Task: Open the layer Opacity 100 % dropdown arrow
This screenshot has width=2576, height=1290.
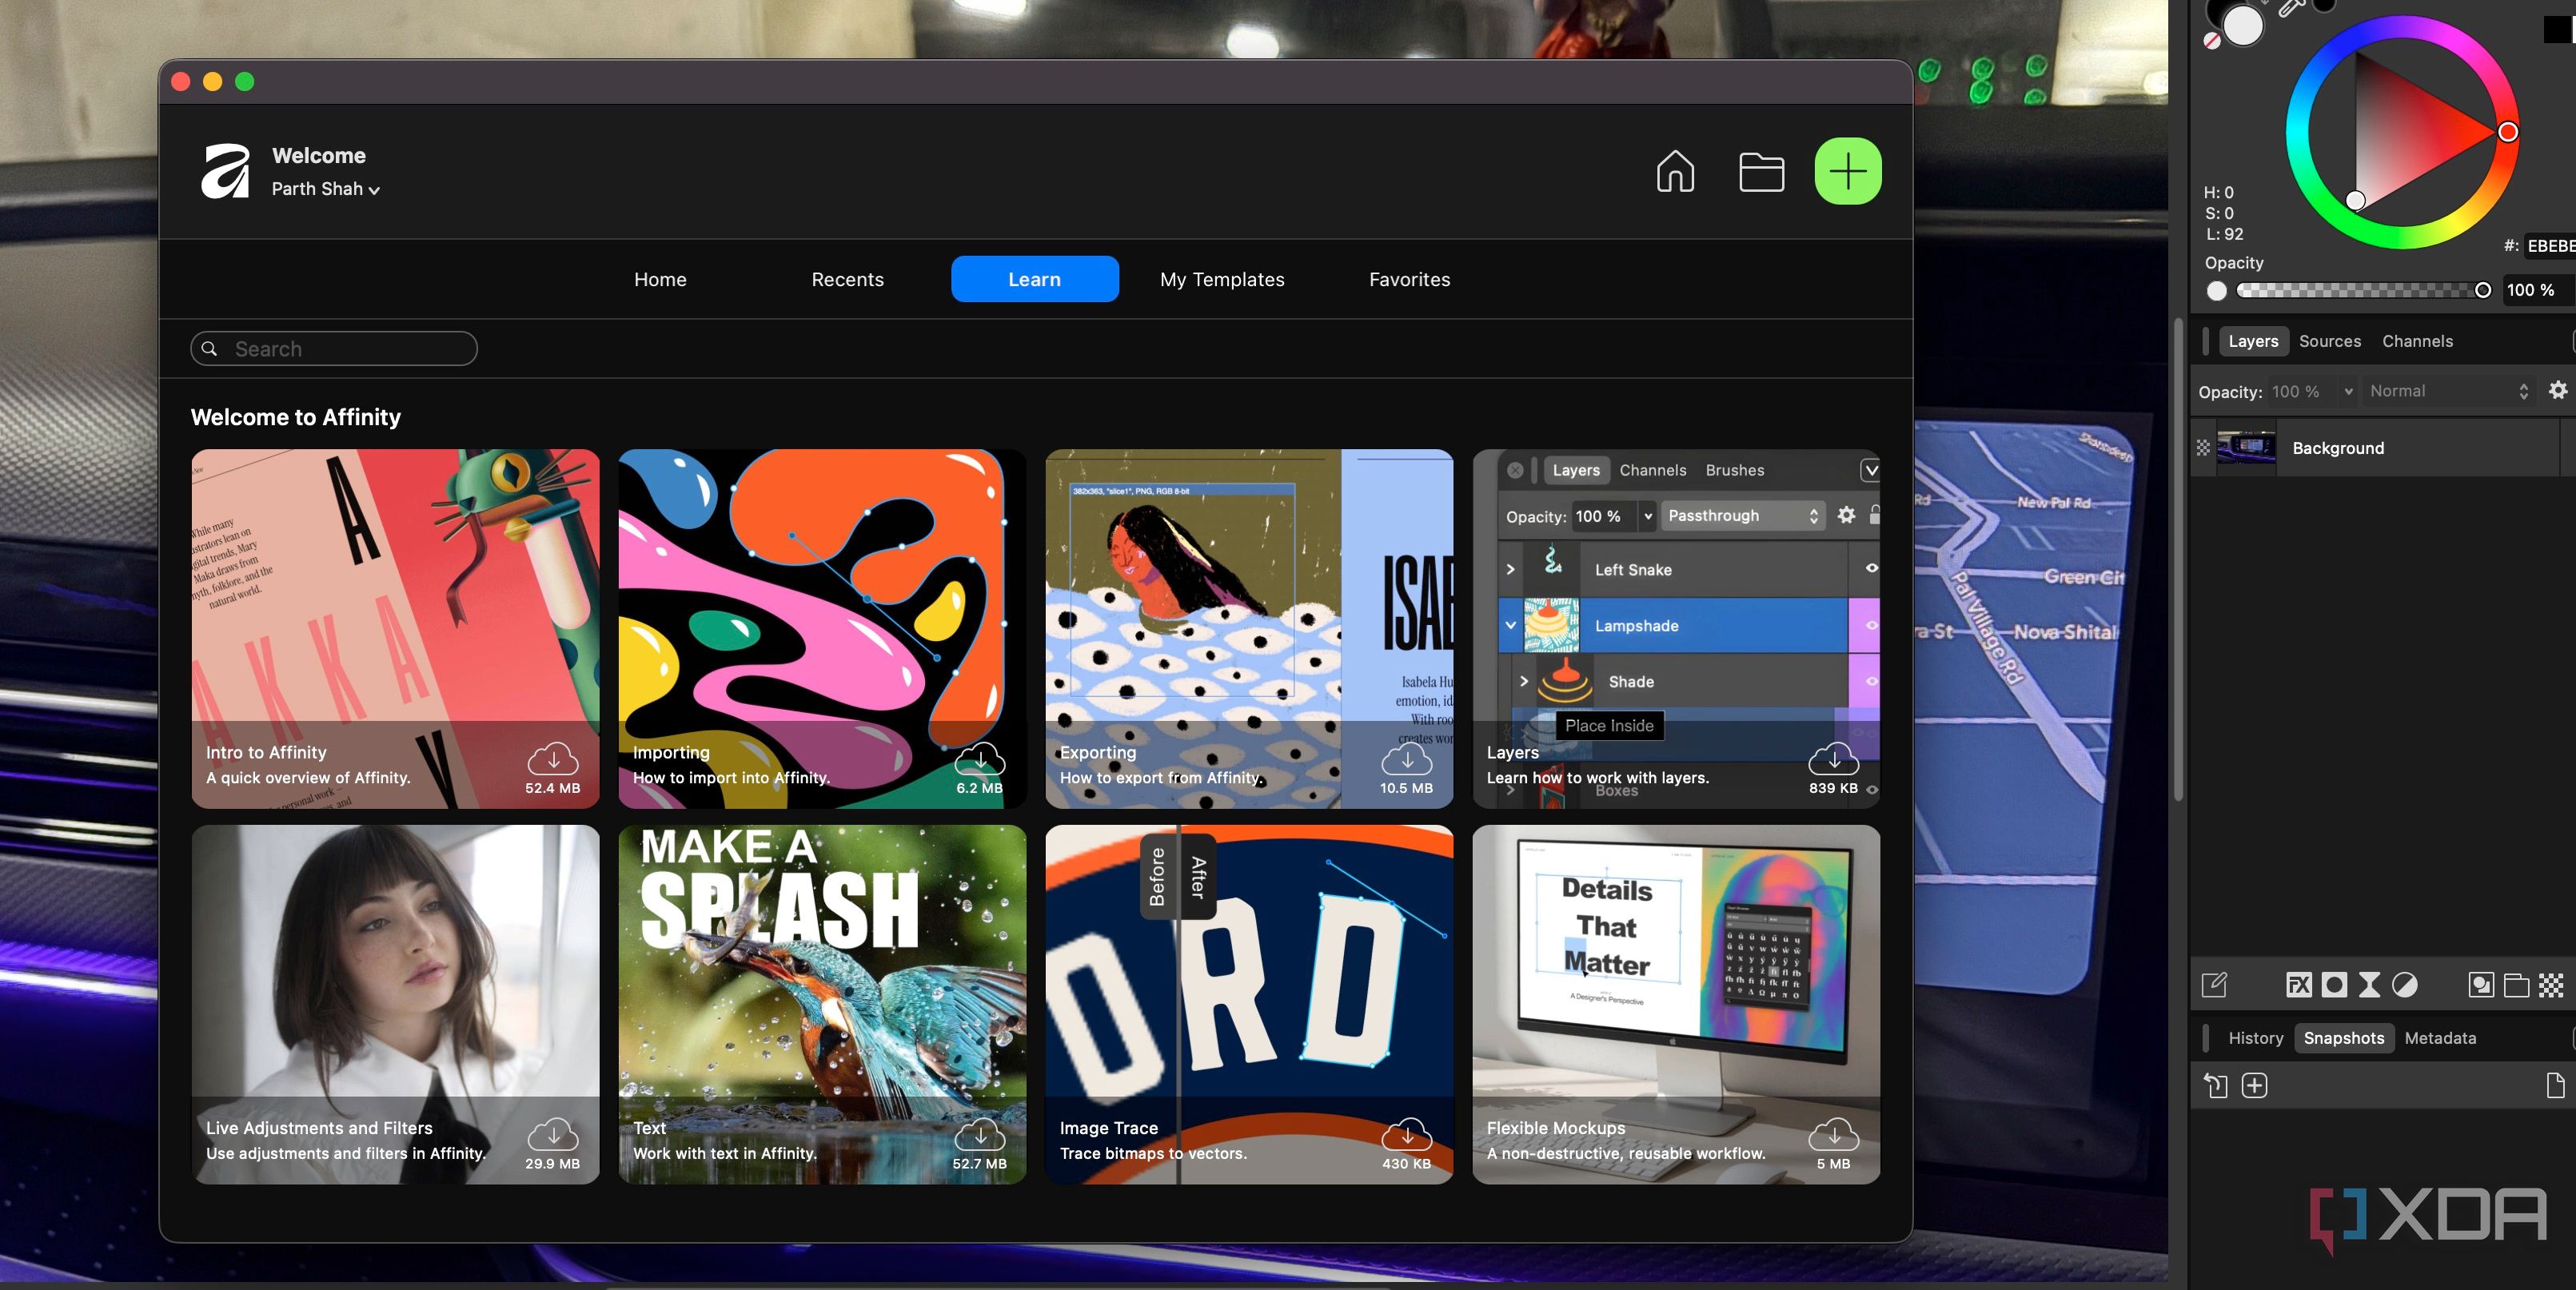Action: click(2348, 392)
